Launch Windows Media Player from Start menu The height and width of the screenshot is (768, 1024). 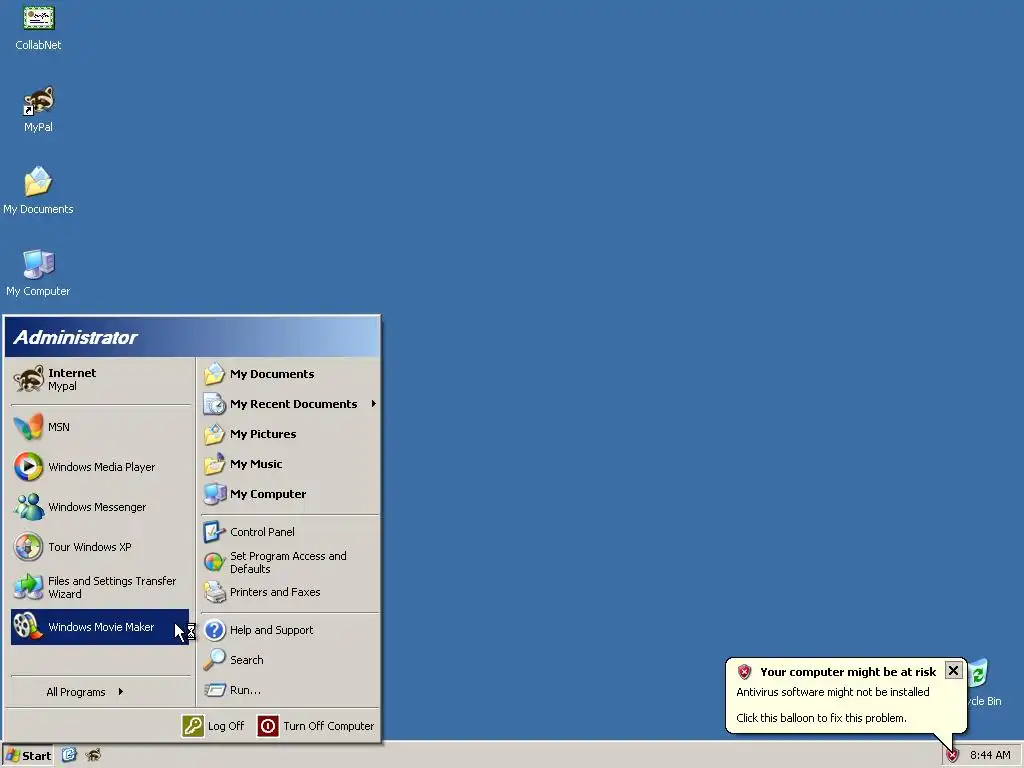coord(100,467)
